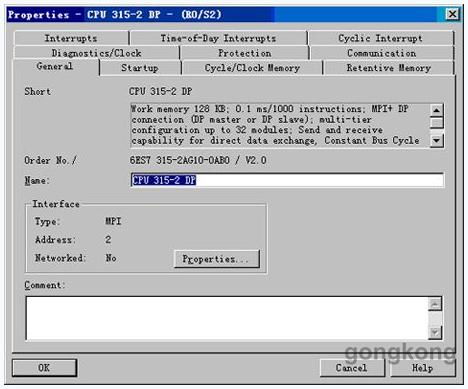Click the description scrollbar thumb
The width and height of the screenshot is (468, 389).
(x=436, y=122)
